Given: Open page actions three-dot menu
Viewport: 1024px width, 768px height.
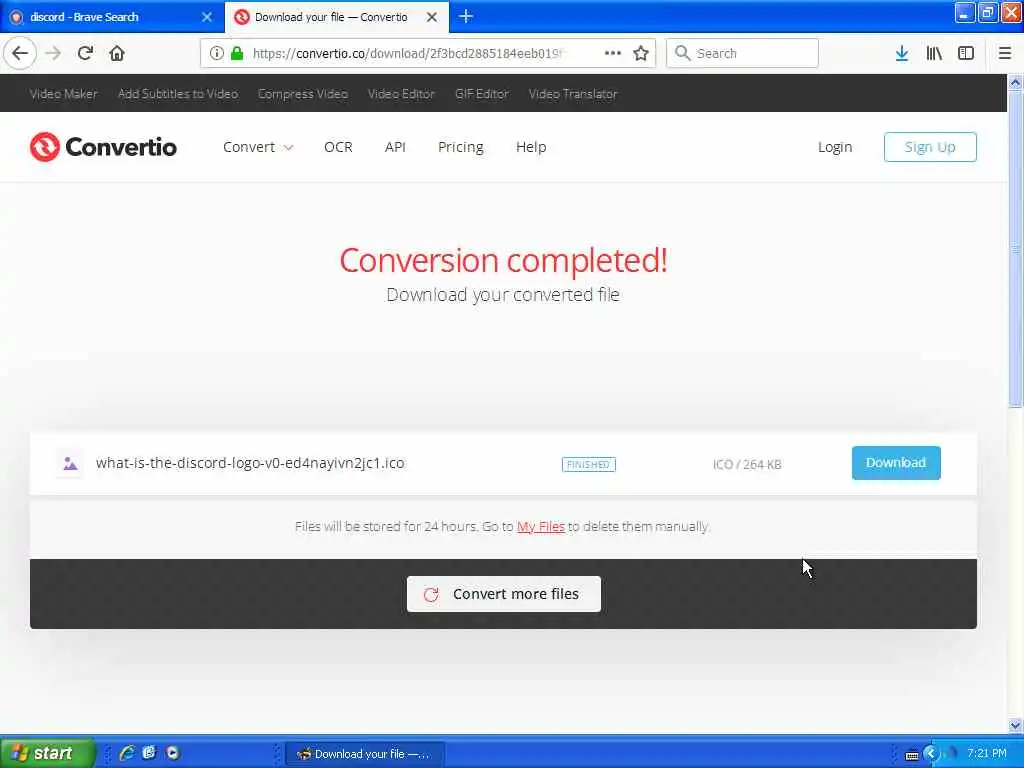Looking at the screenshot, I should tap(613, 53).
